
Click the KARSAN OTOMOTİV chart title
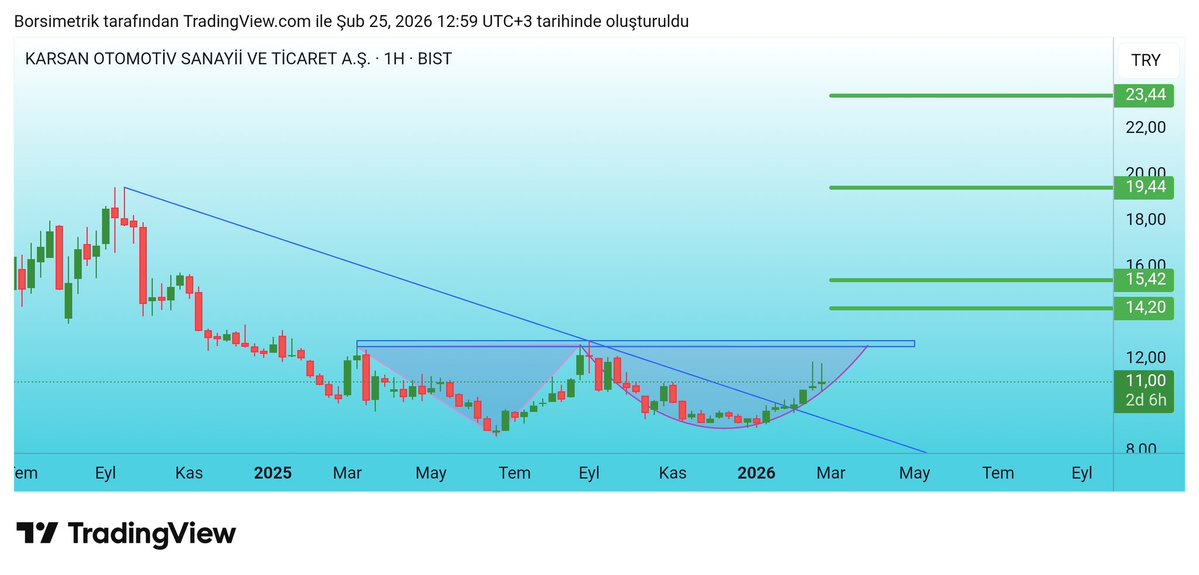coord(239,59)
